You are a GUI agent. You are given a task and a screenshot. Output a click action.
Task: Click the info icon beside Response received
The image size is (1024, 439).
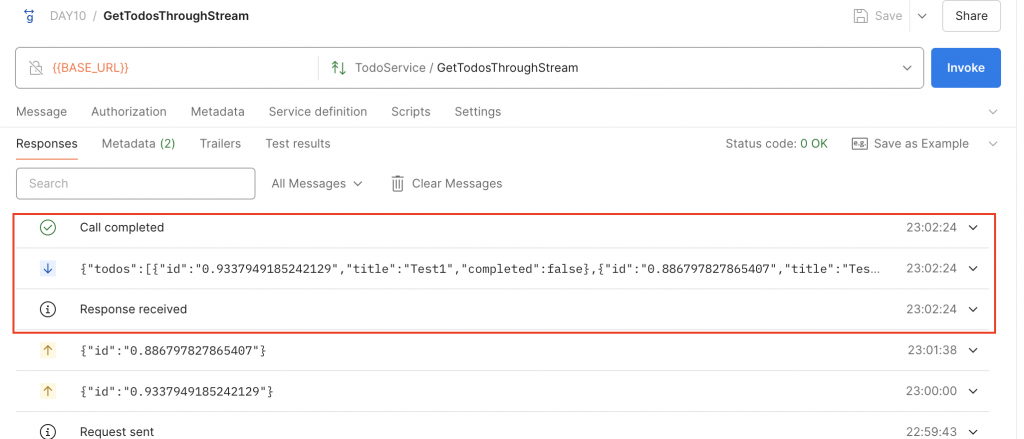(x=48, y=309)
